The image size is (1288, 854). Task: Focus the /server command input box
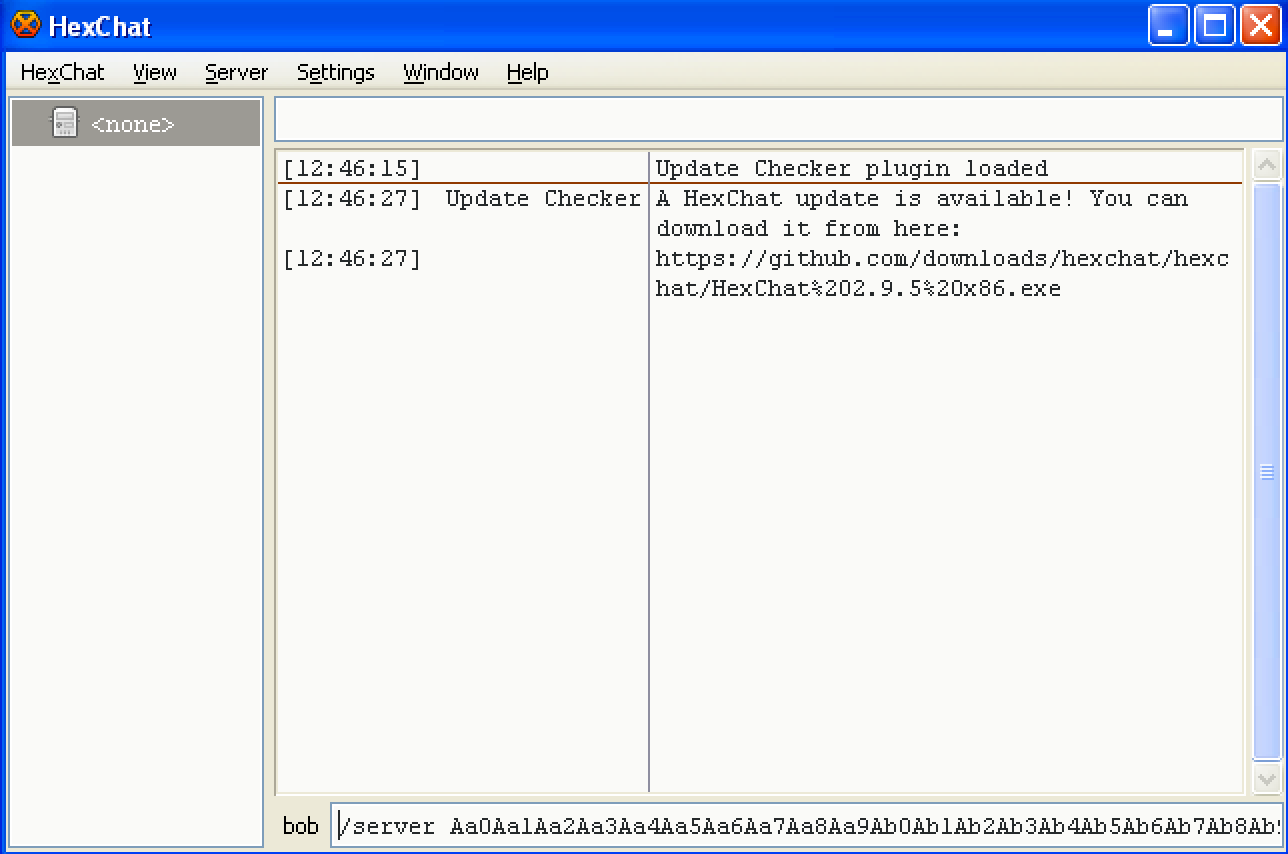click(806, 826)
